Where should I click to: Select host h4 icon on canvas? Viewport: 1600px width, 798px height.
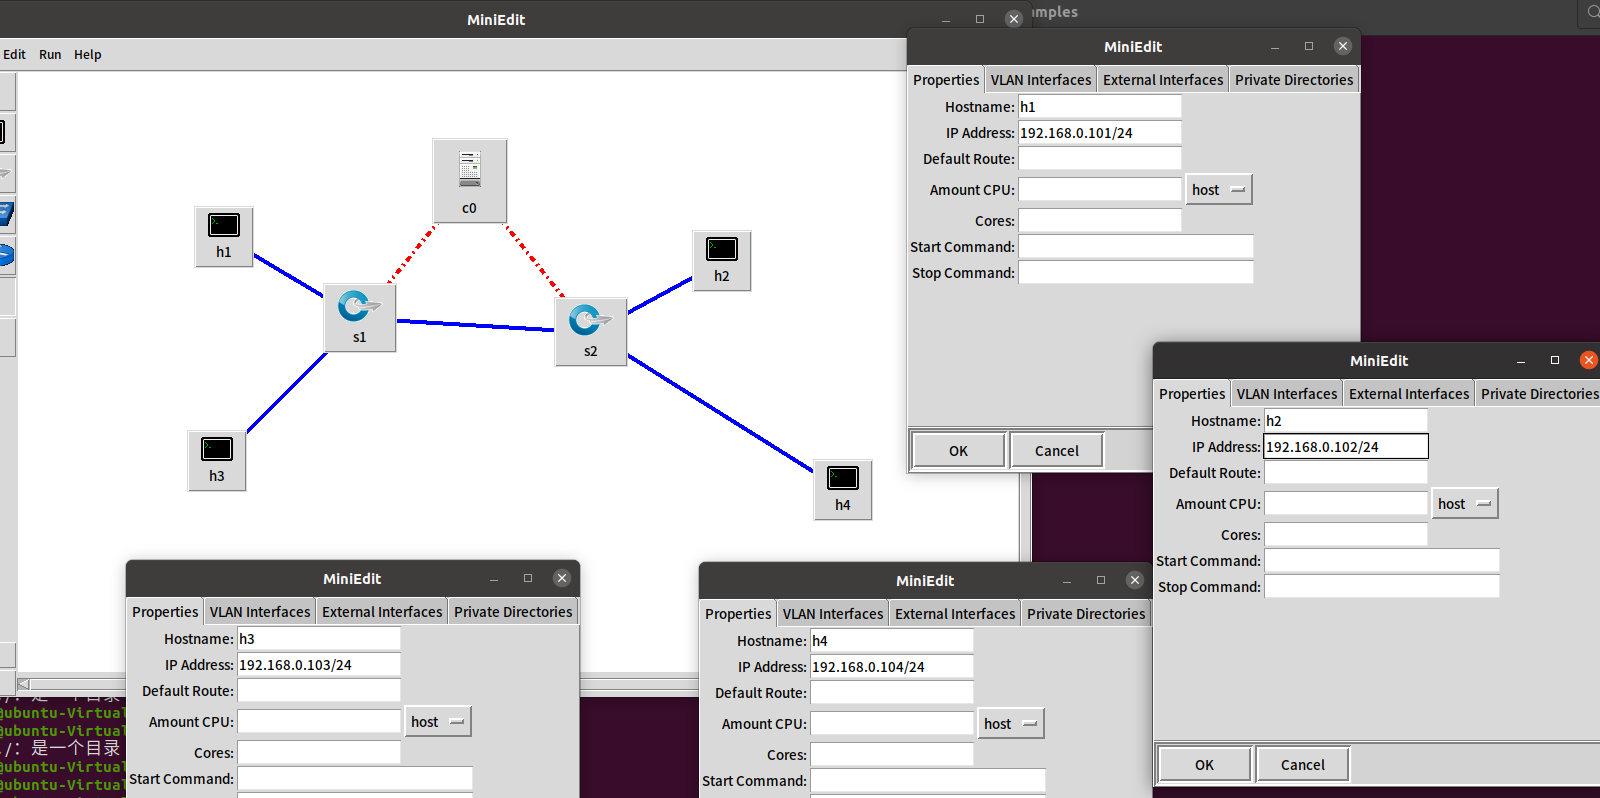(x=843, y=490)
